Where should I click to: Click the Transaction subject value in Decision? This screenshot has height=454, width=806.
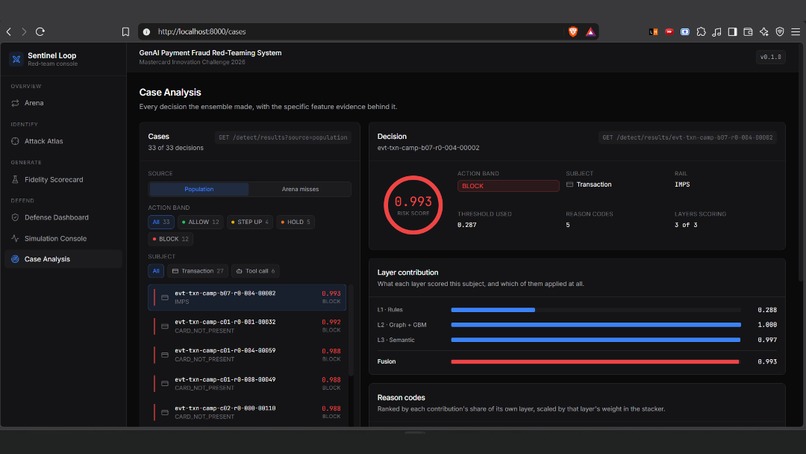point(589,185)
